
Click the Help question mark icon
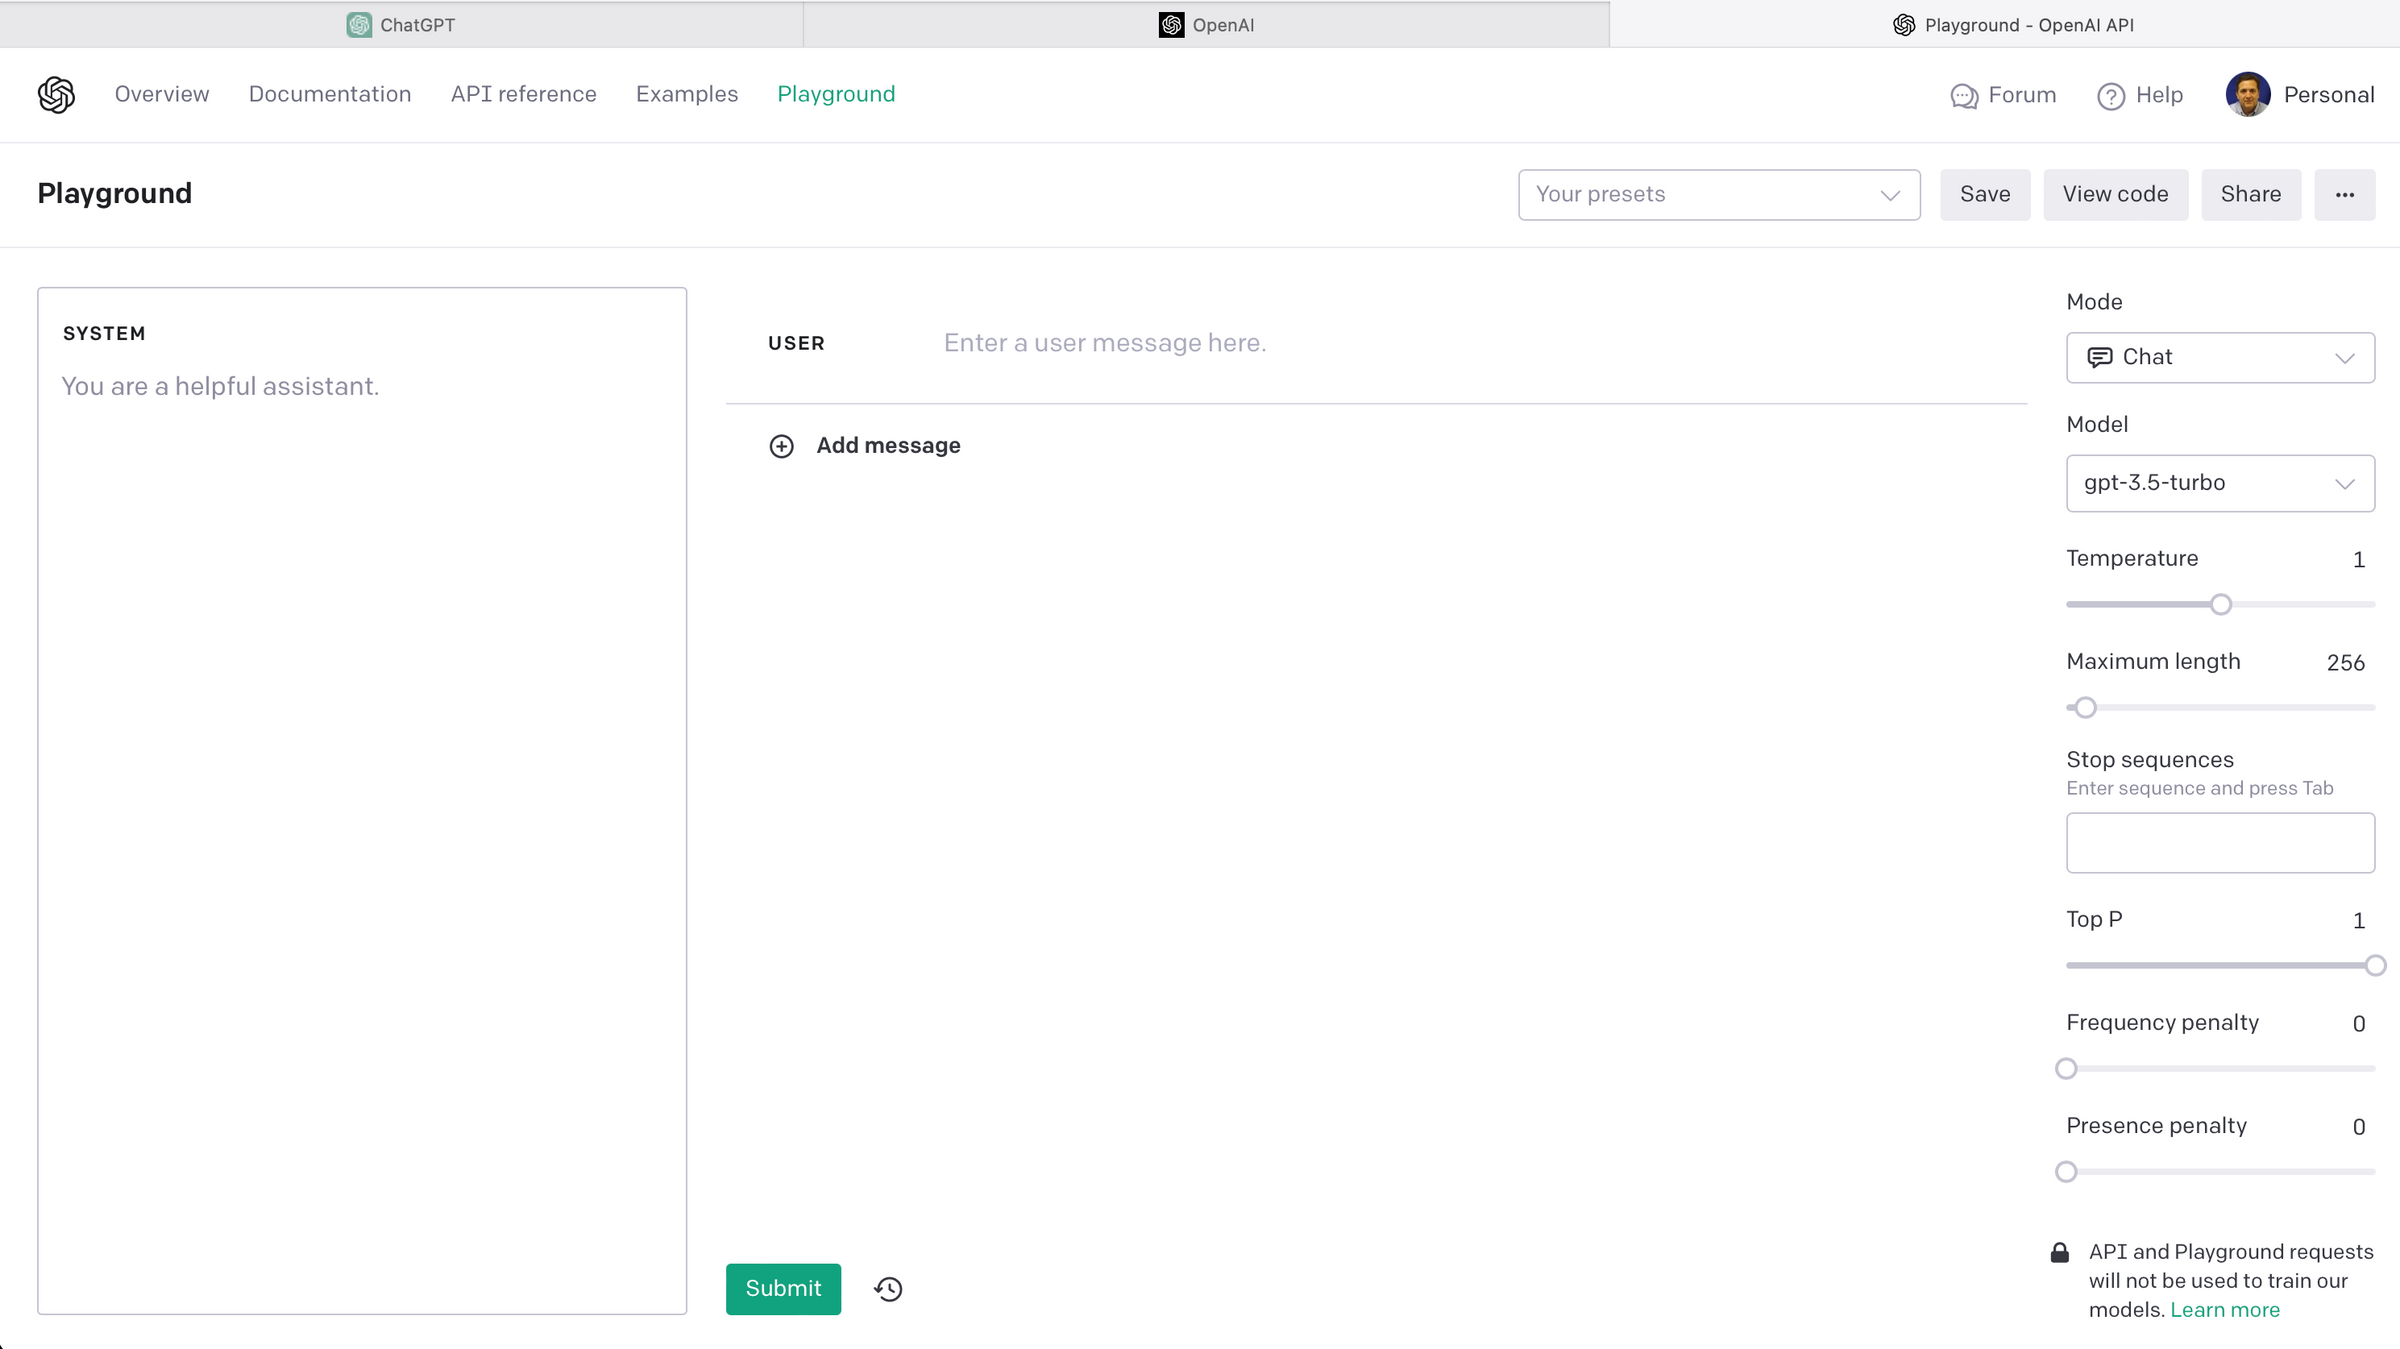2110,96
